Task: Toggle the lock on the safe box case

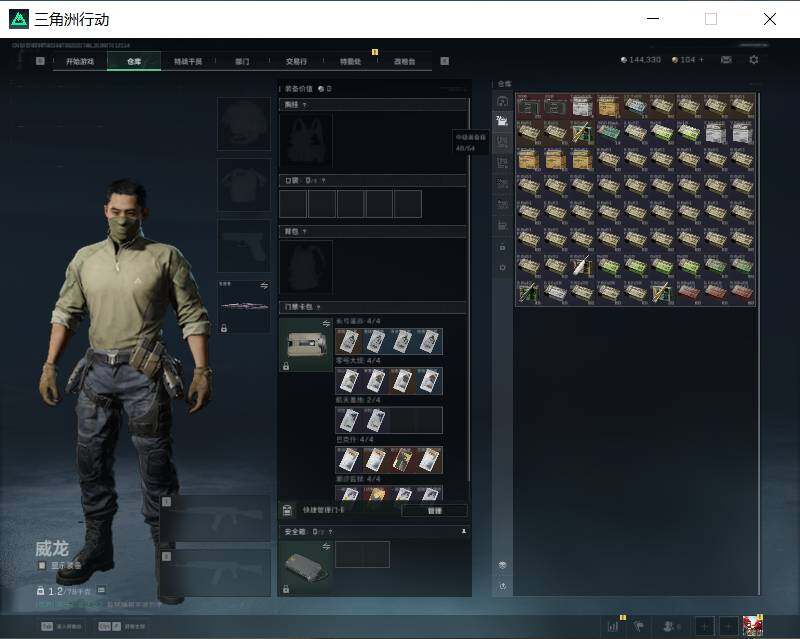Action: pos(286,589)
